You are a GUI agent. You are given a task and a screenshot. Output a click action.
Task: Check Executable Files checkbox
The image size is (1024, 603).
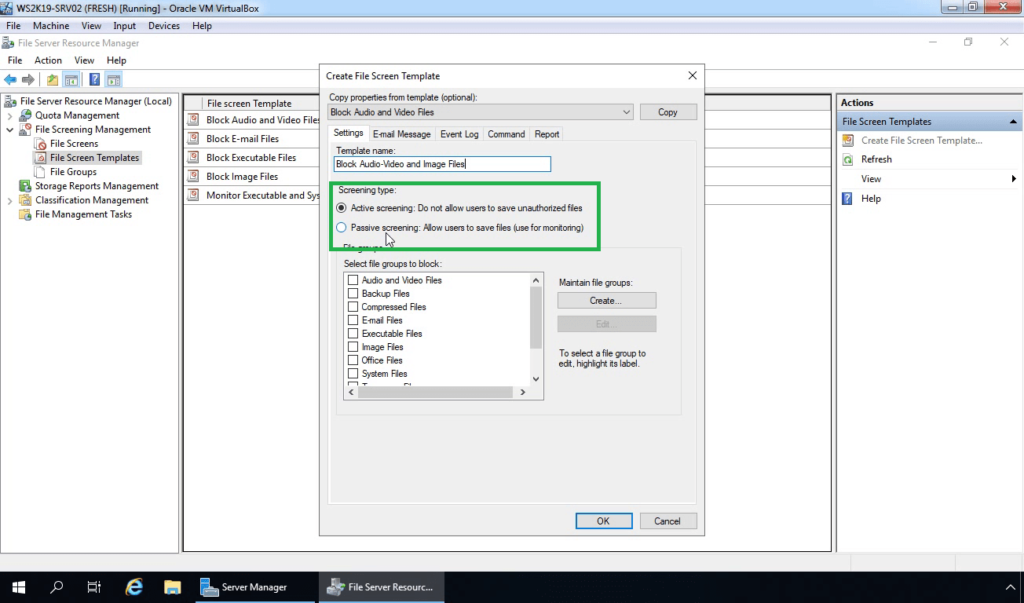(x=353, y=333)
